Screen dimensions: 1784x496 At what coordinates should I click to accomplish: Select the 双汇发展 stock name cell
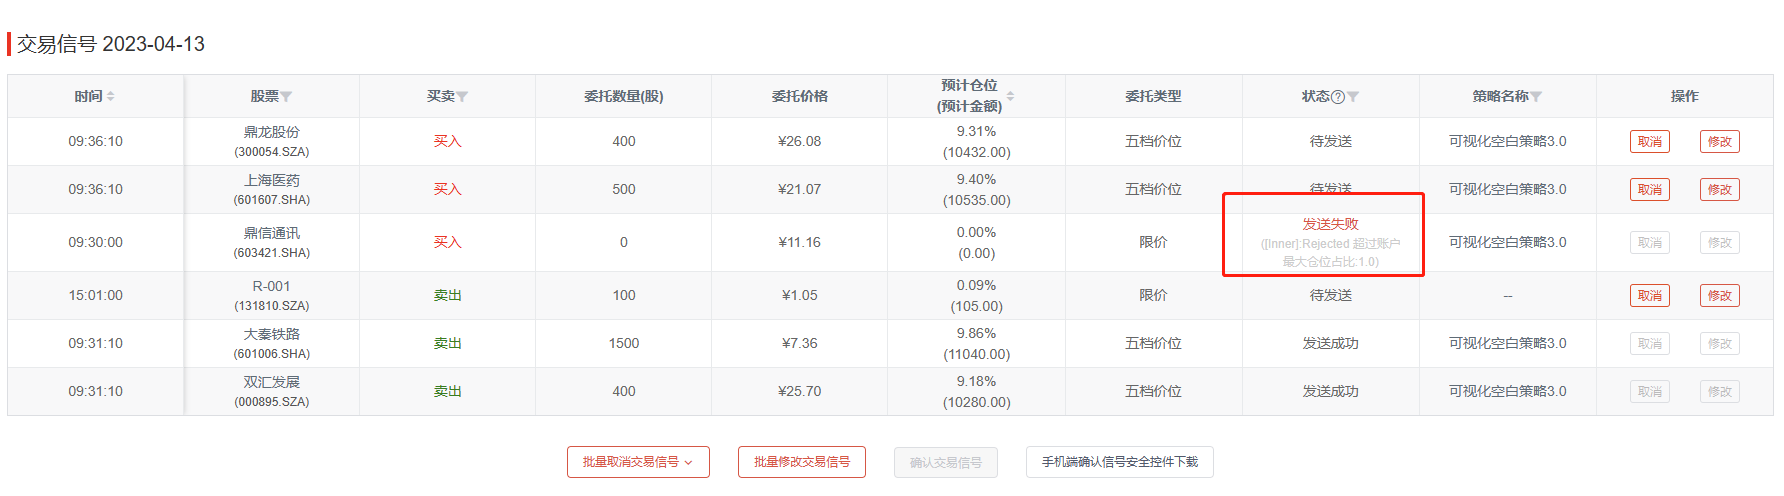pyautogui.click(x=272, y=382)
